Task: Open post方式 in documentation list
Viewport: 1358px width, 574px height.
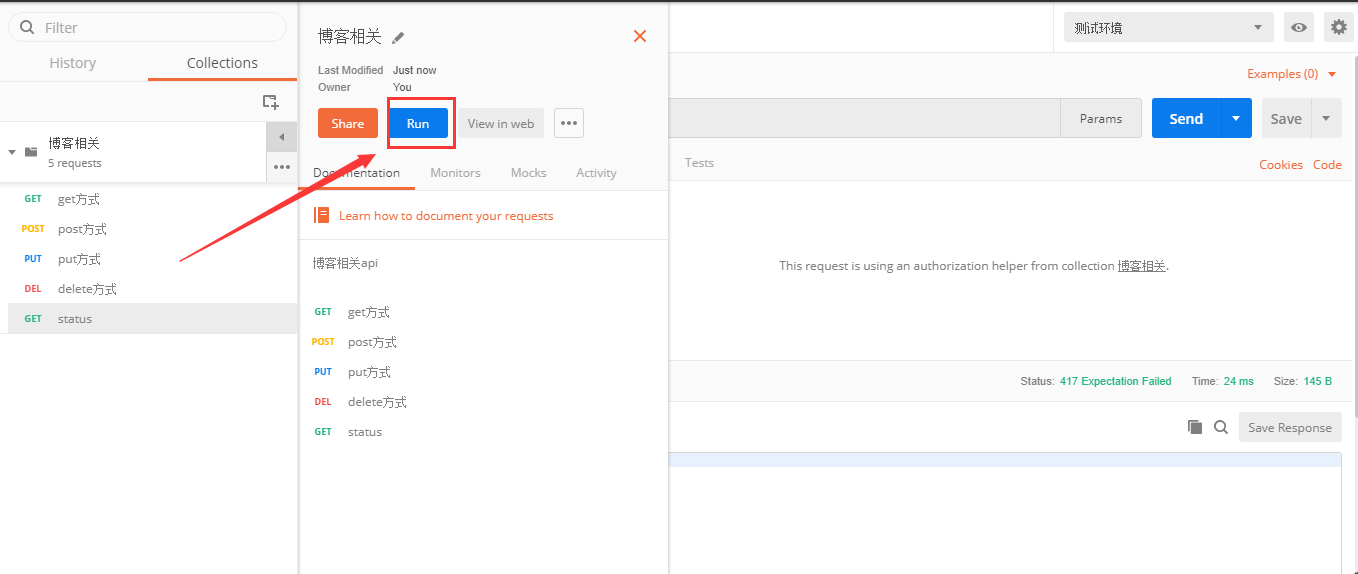Action: 372,342
